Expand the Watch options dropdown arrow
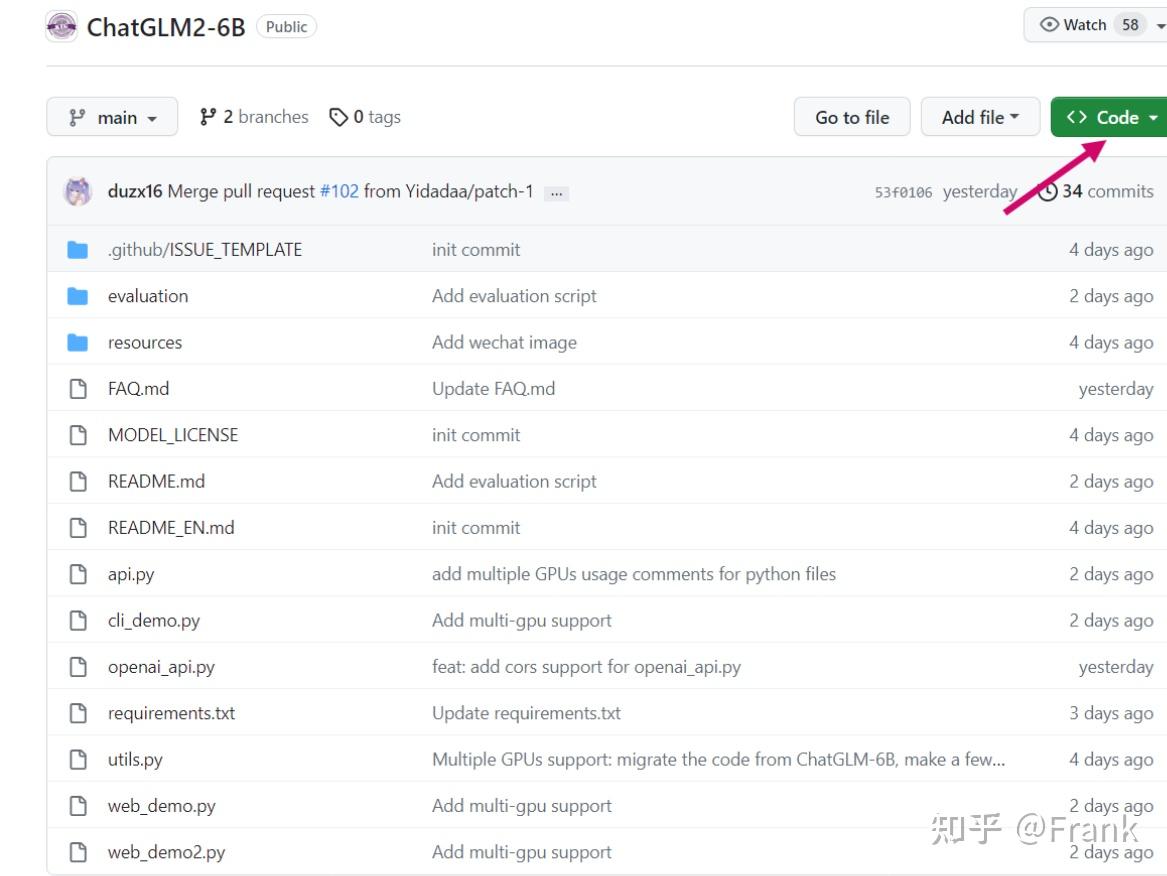This screenshot has width=1167, height=876. click(1160, 26)
